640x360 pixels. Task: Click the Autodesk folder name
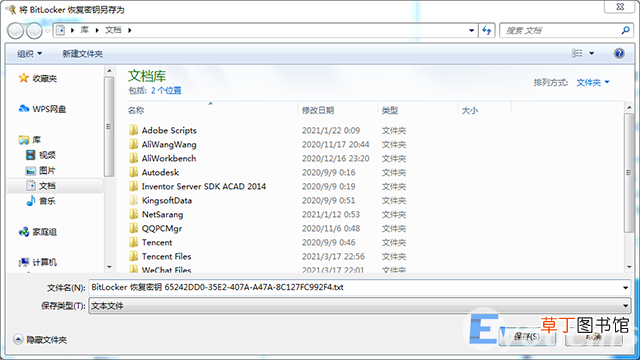point(160,172)
